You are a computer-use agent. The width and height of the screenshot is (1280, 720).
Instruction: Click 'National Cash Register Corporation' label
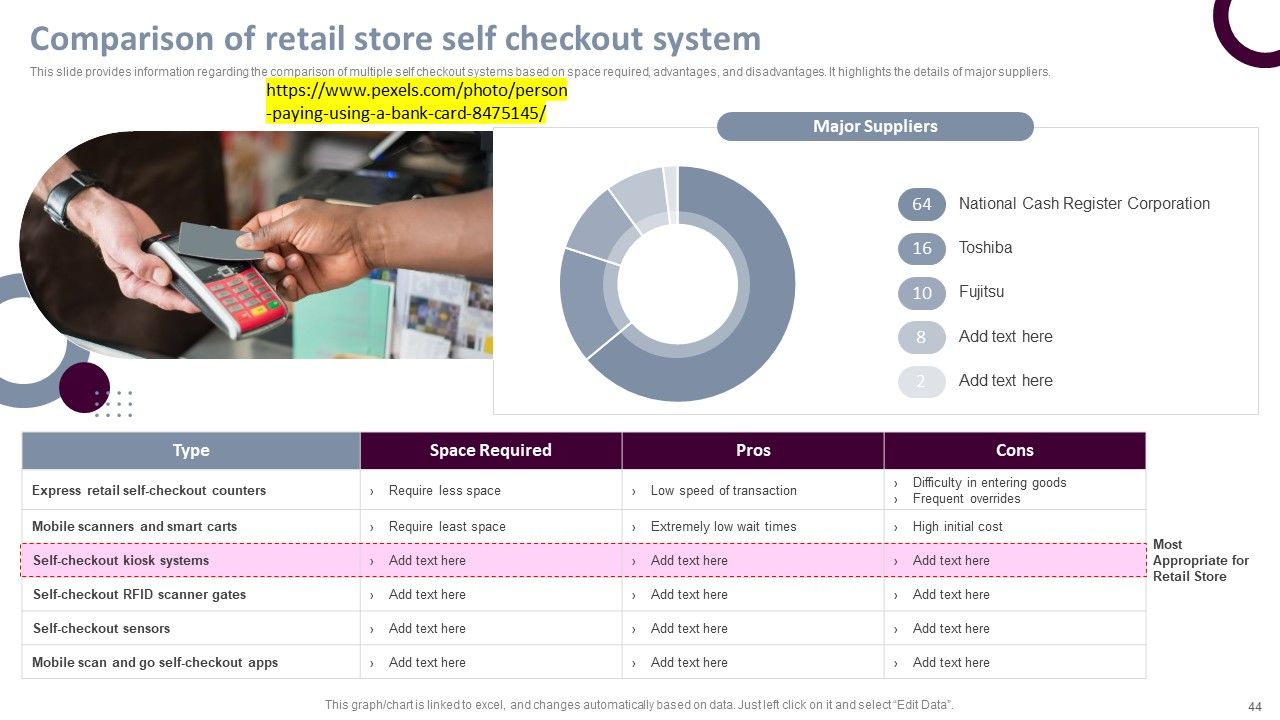(x=1084, y=204)
